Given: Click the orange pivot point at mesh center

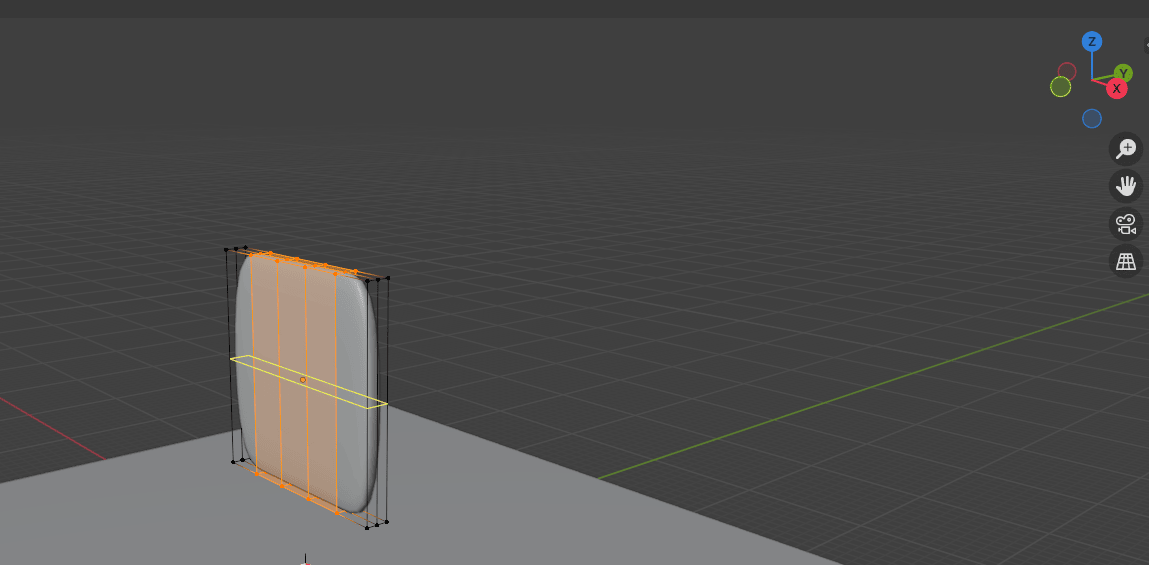Looking at the screenshot, I should [304, 380].
